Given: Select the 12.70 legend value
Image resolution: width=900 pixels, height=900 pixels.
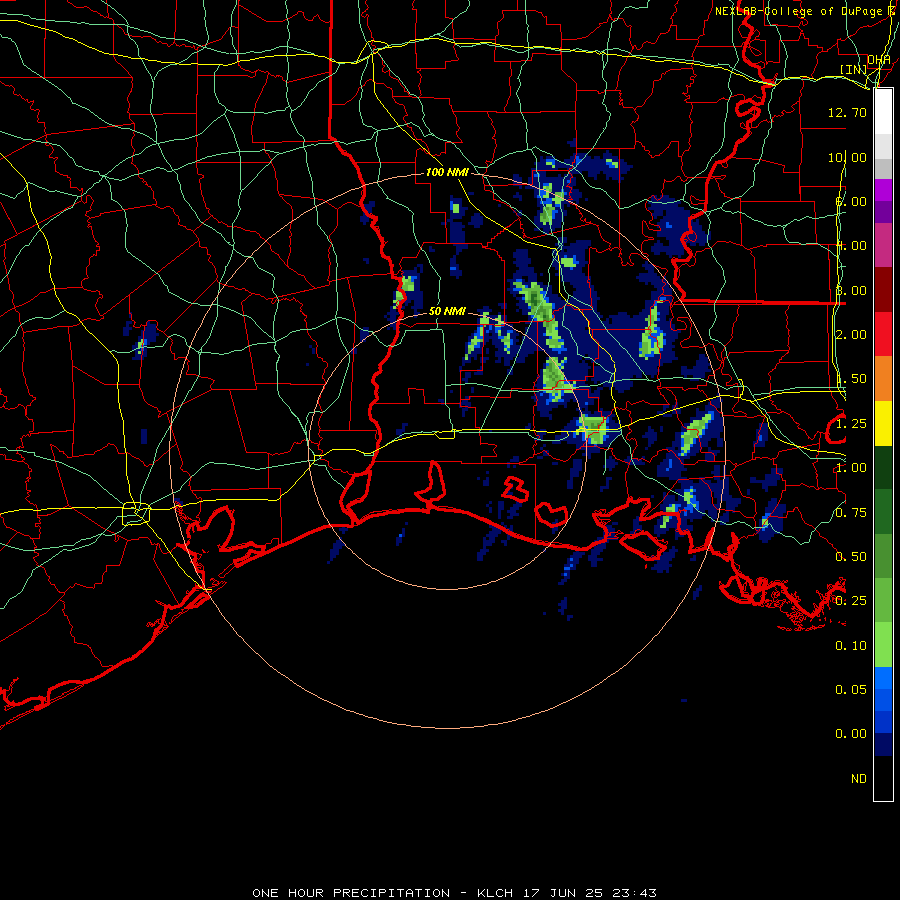Looking at the screenshot, I should [847, 112].
